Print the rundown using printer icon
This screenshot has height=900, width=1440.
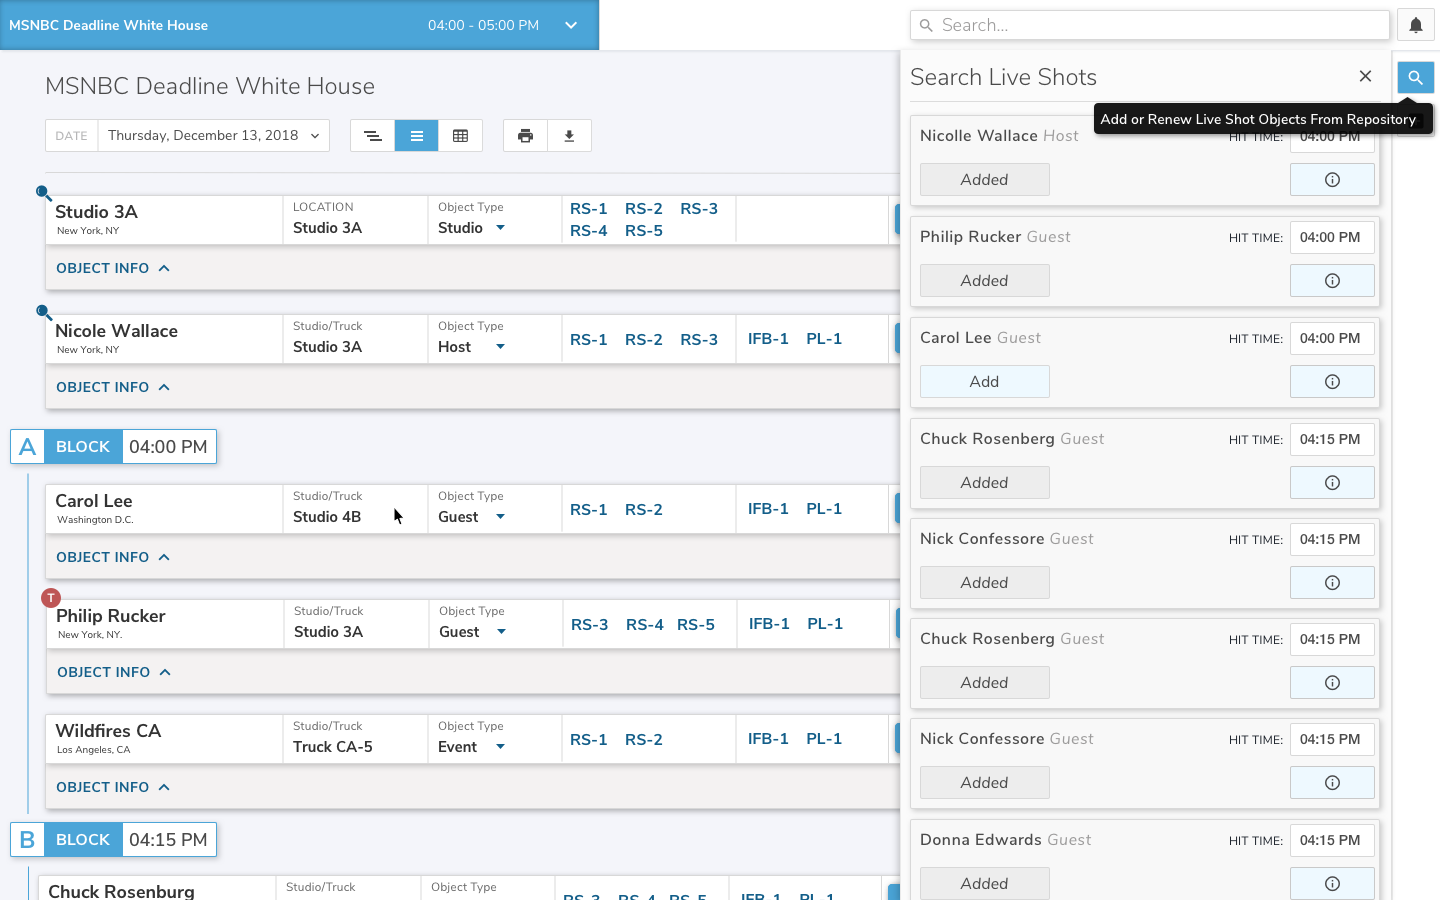coord(525,136)
